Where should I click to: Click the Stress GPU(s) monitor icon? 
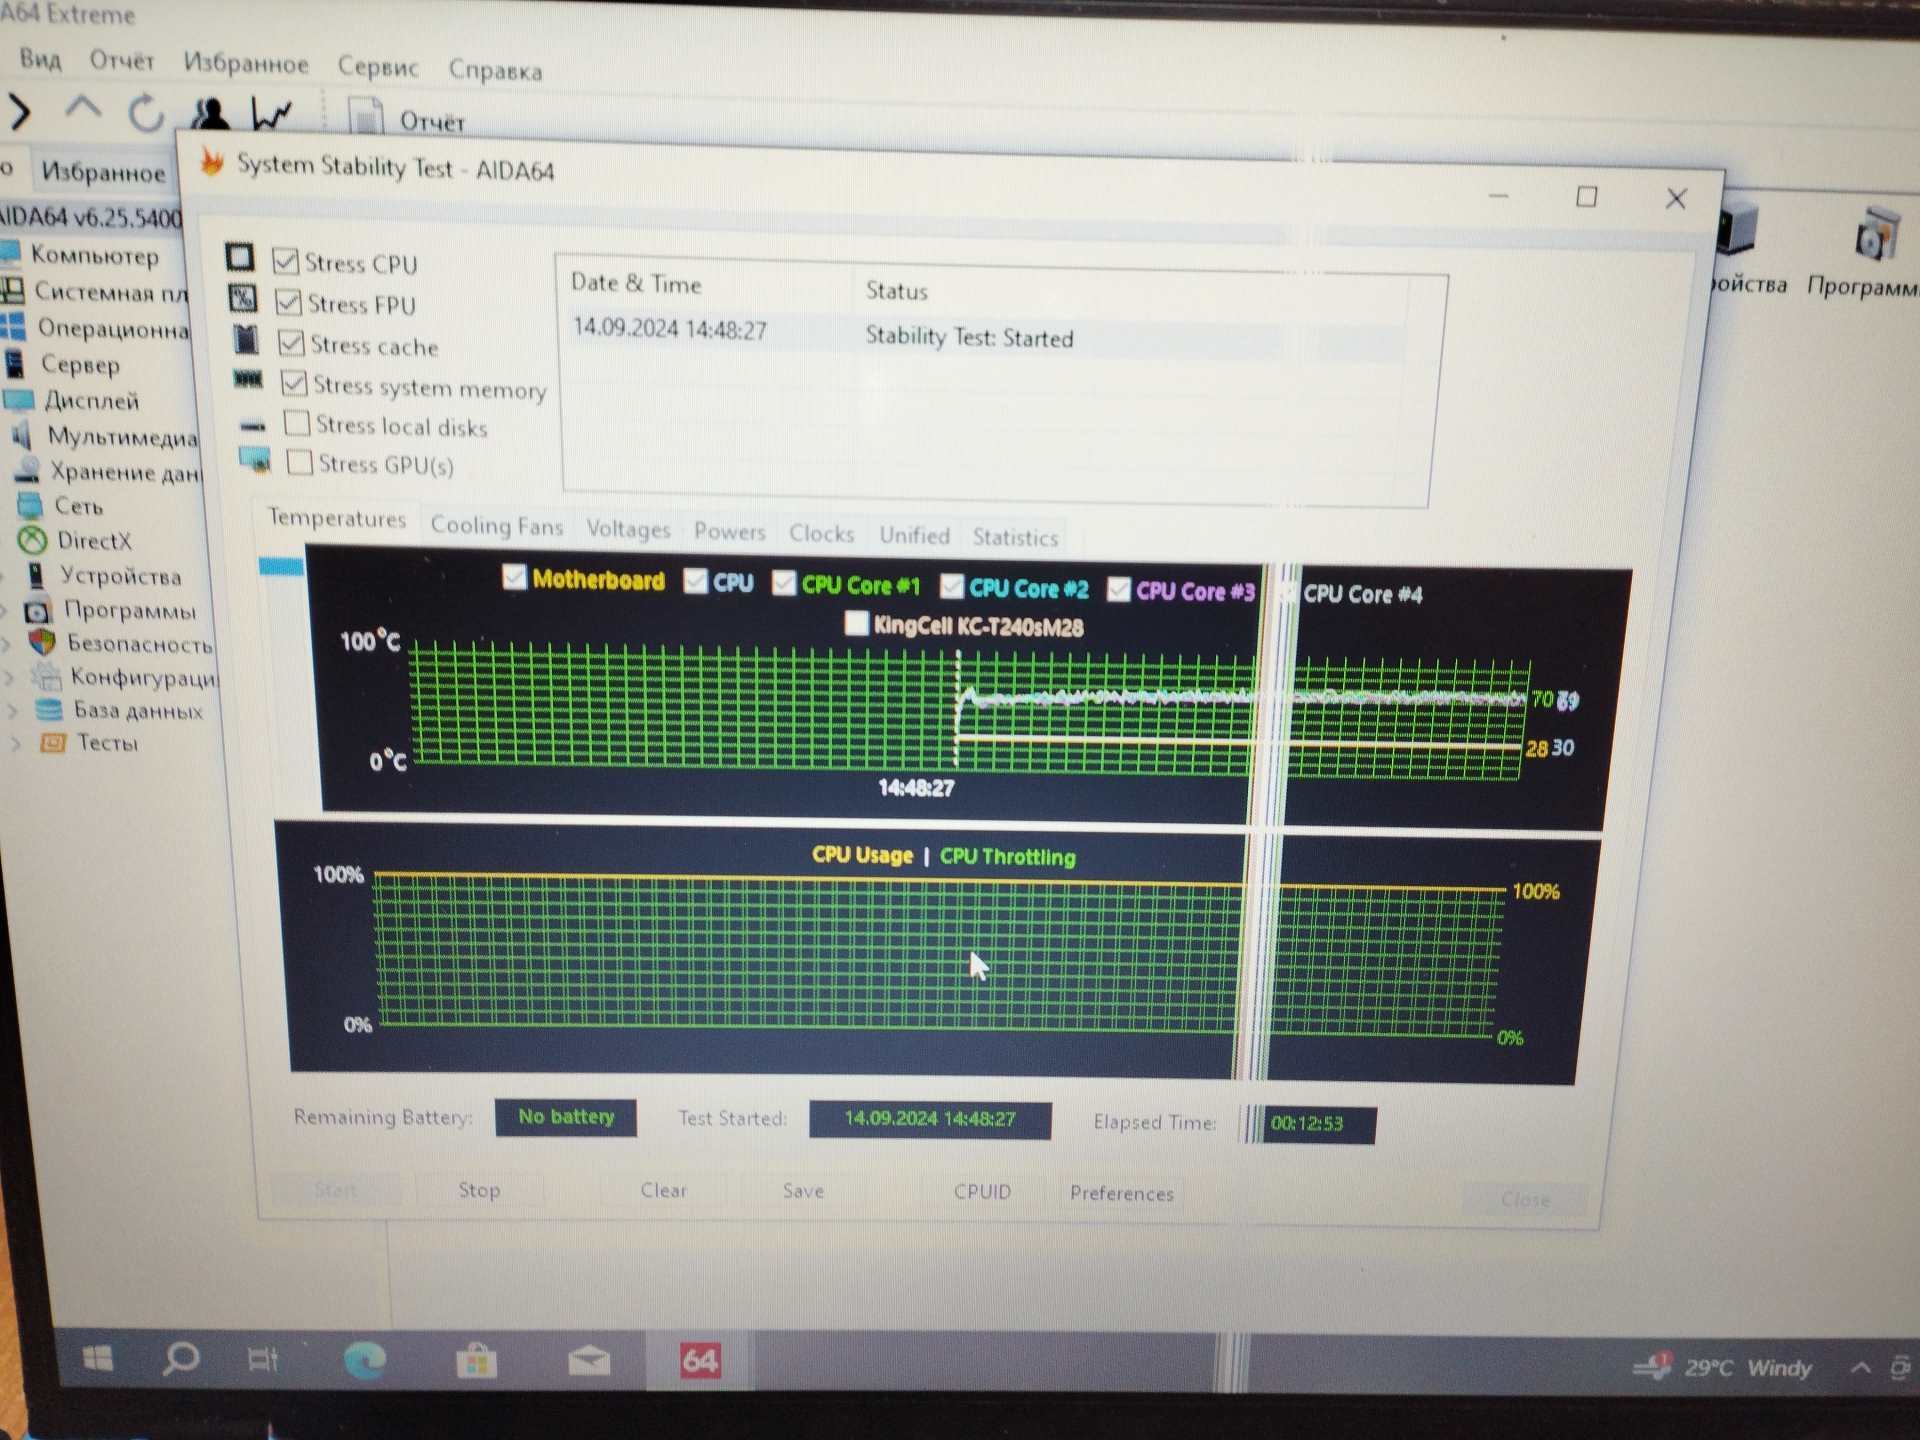pyautogui.click(x=255, y=461)
